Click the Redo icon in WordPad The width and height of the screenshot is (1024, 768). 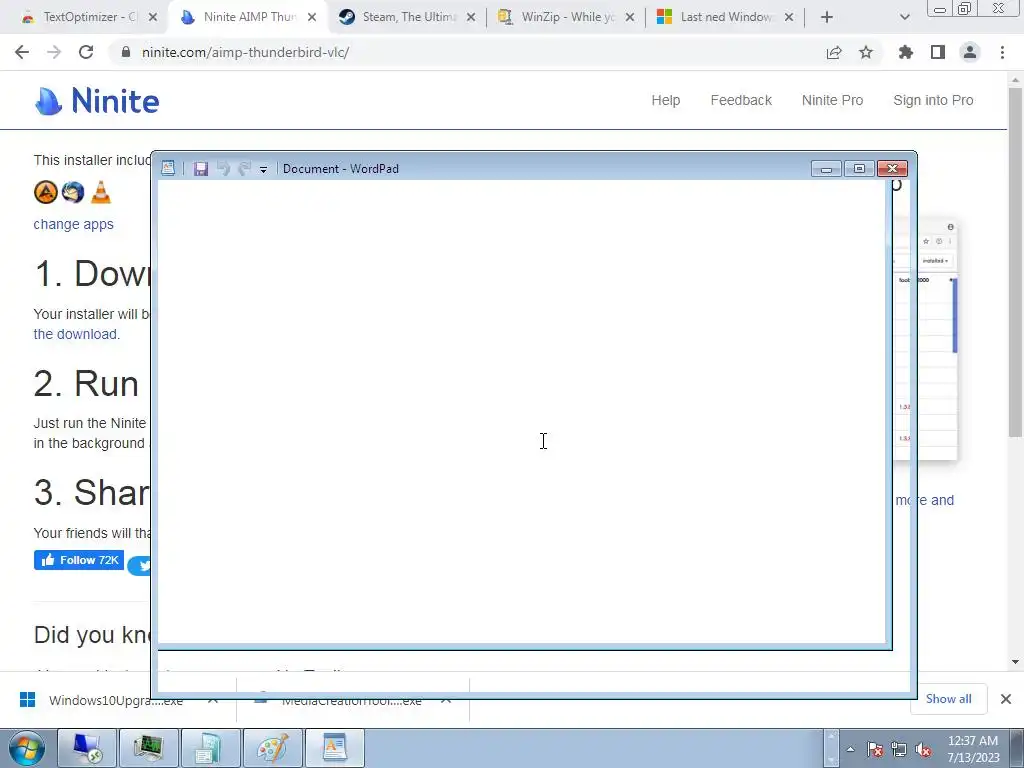click(244, 168)
